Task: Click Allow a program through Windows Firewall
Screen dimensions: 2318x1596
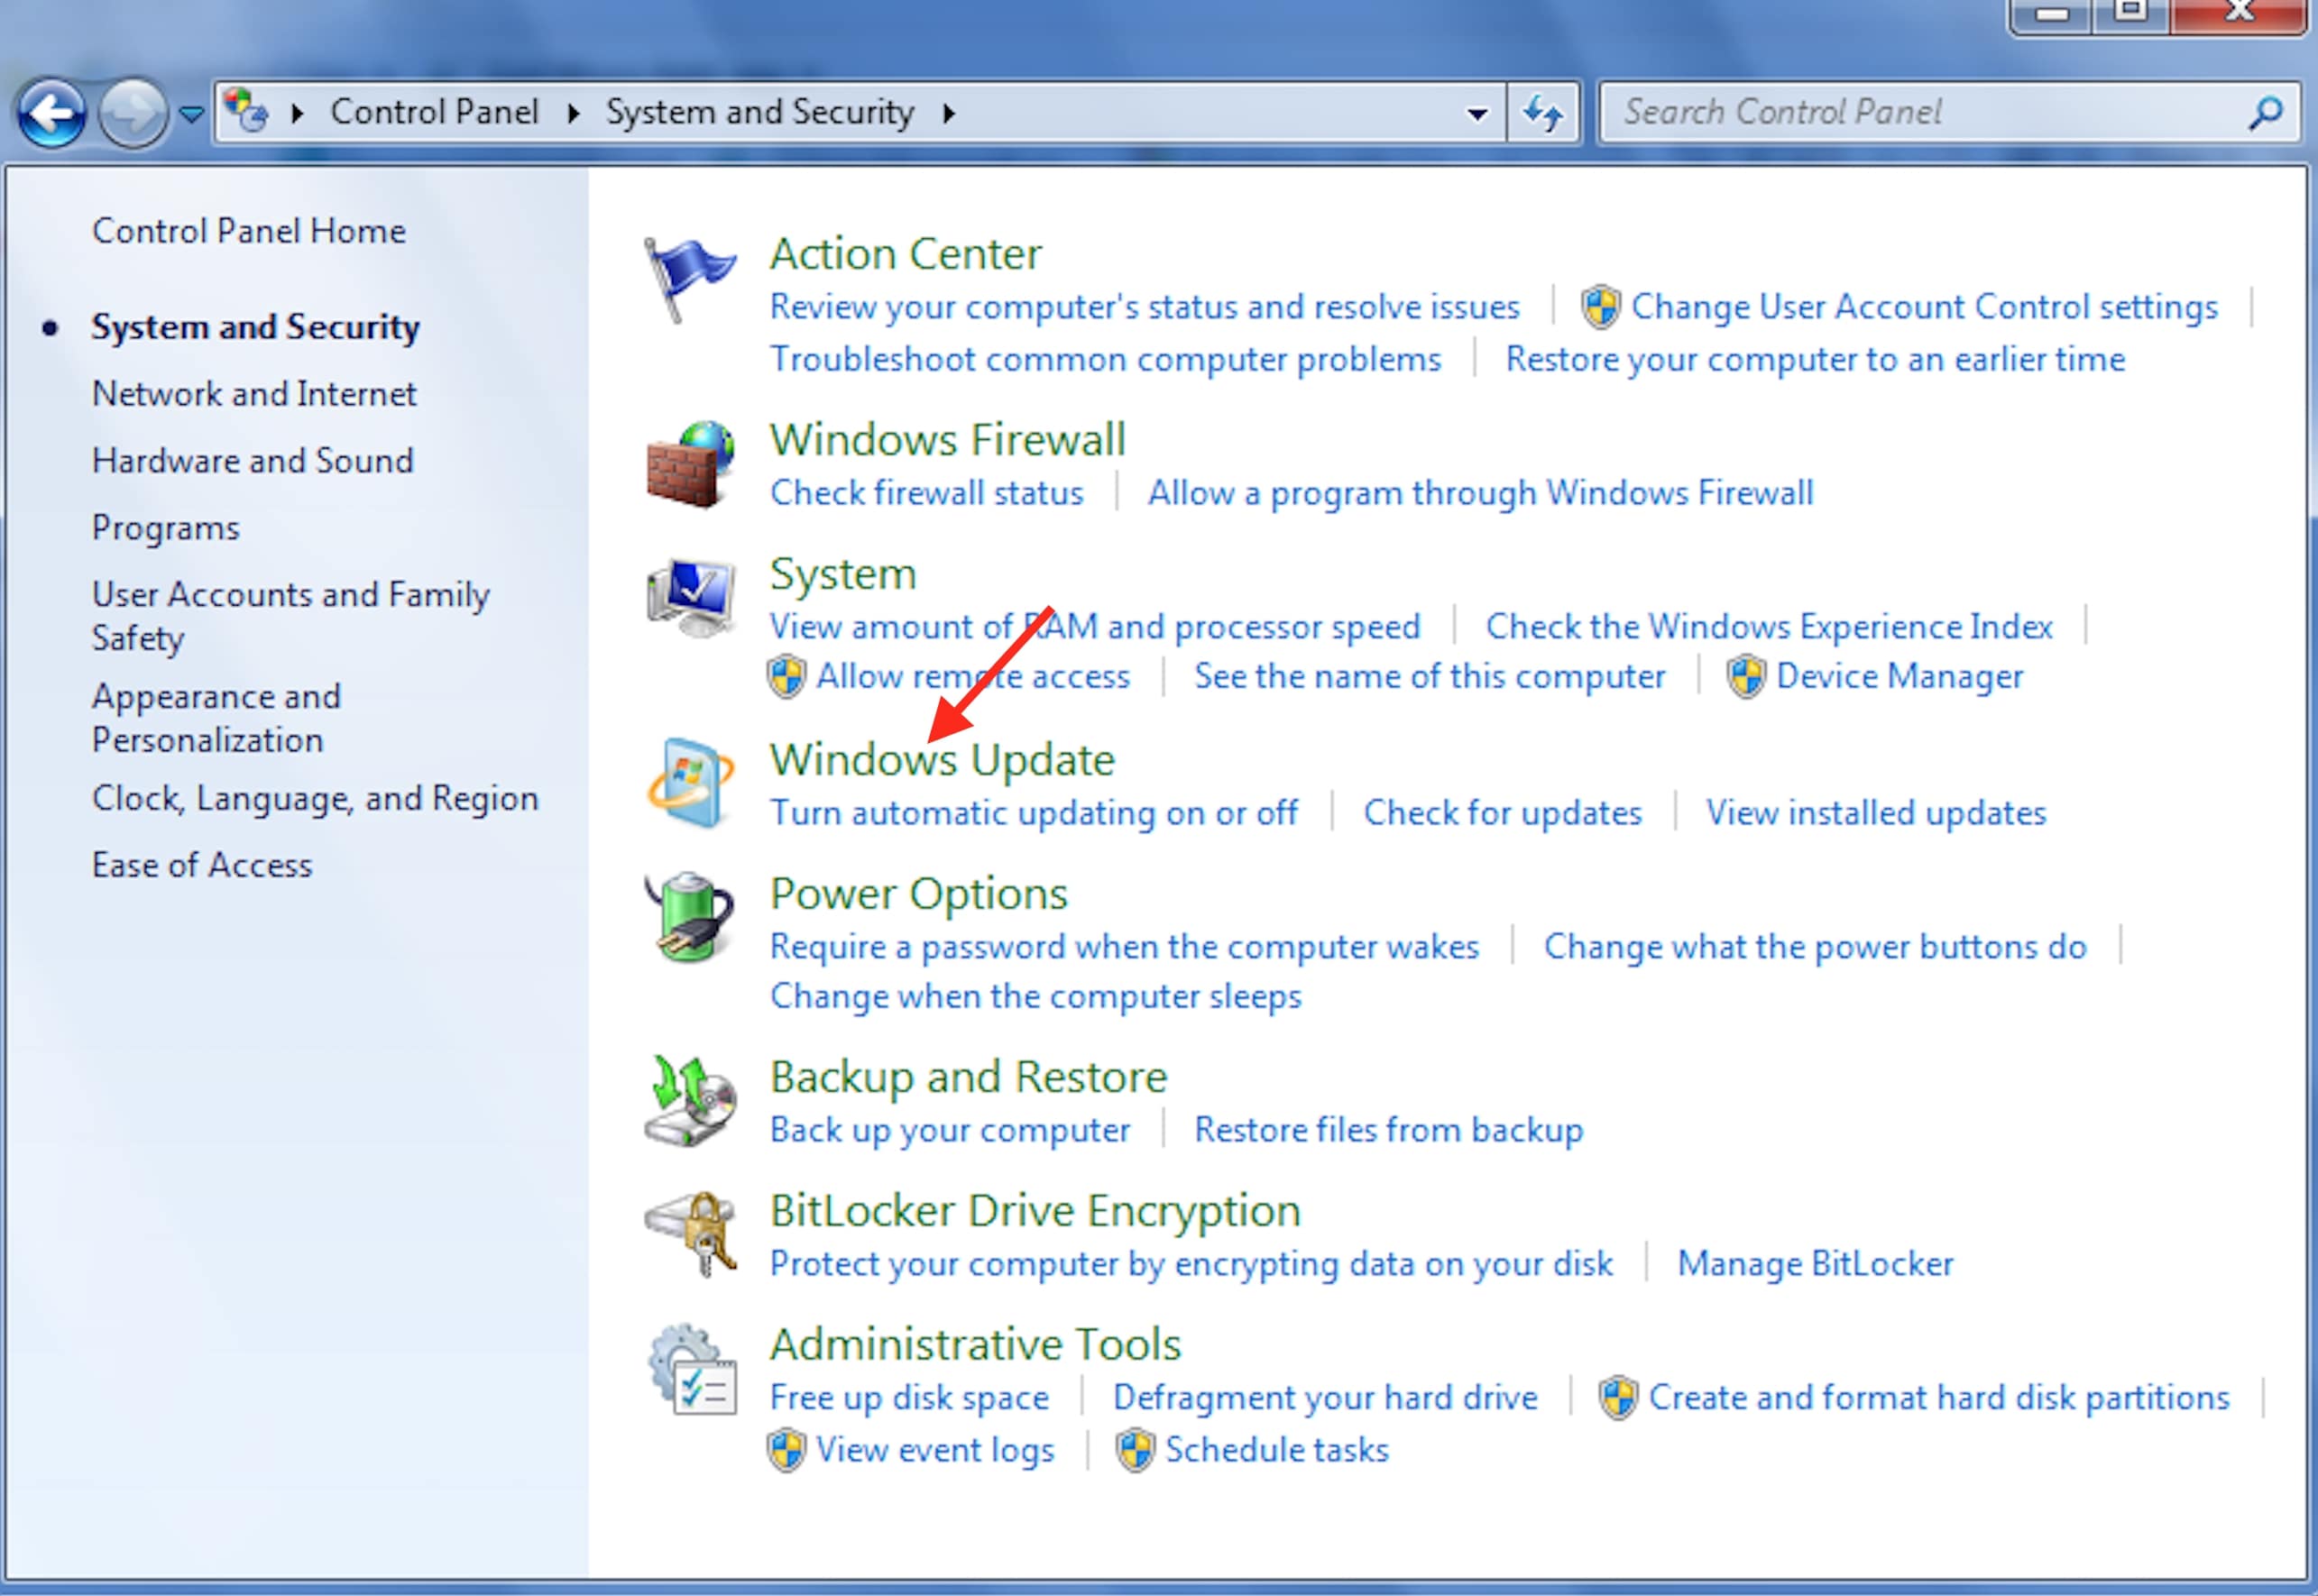Action: 1480,493
